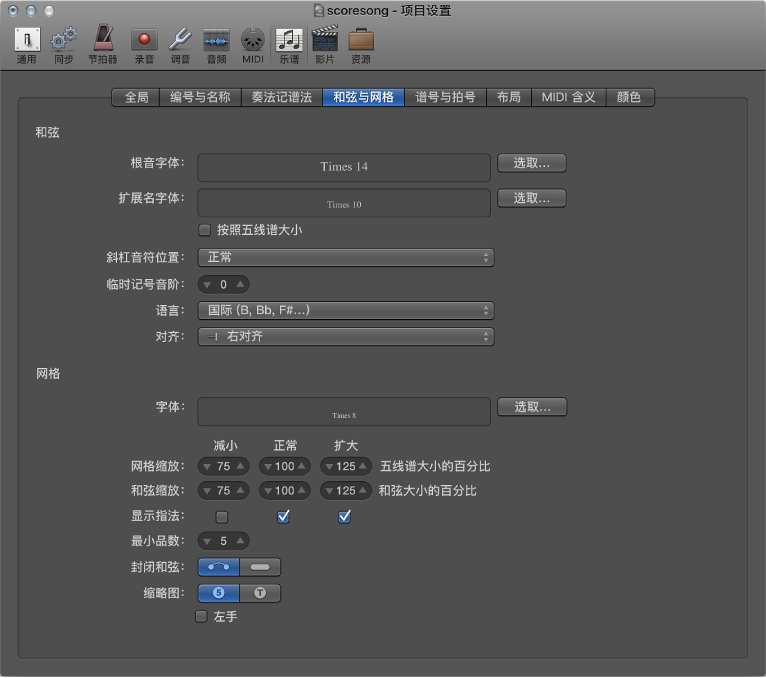The width and height of the screenshot is (766, 678).
Task: Click 选取 button for 网格 字体
Action: point(532,407)
